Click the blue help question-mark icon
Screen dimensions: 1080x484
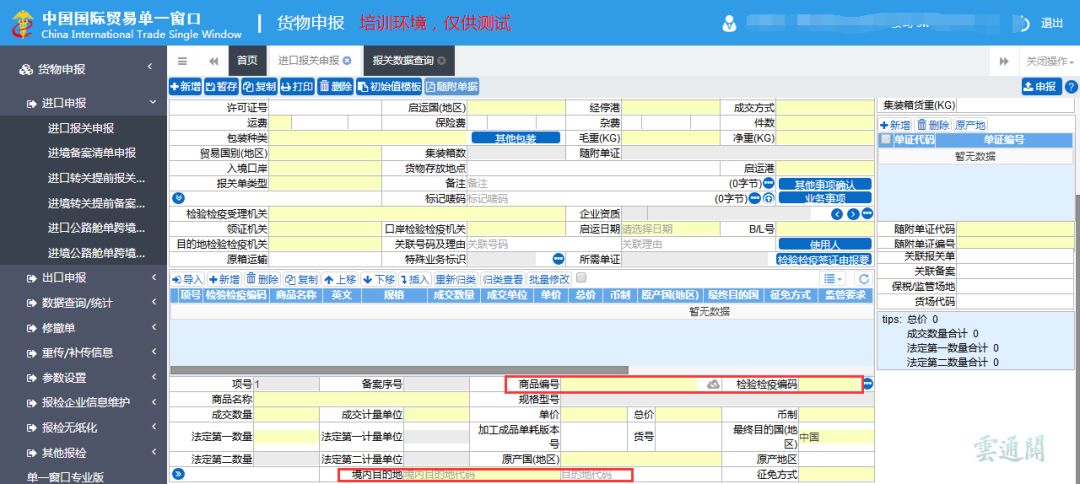pos(1071,87)
